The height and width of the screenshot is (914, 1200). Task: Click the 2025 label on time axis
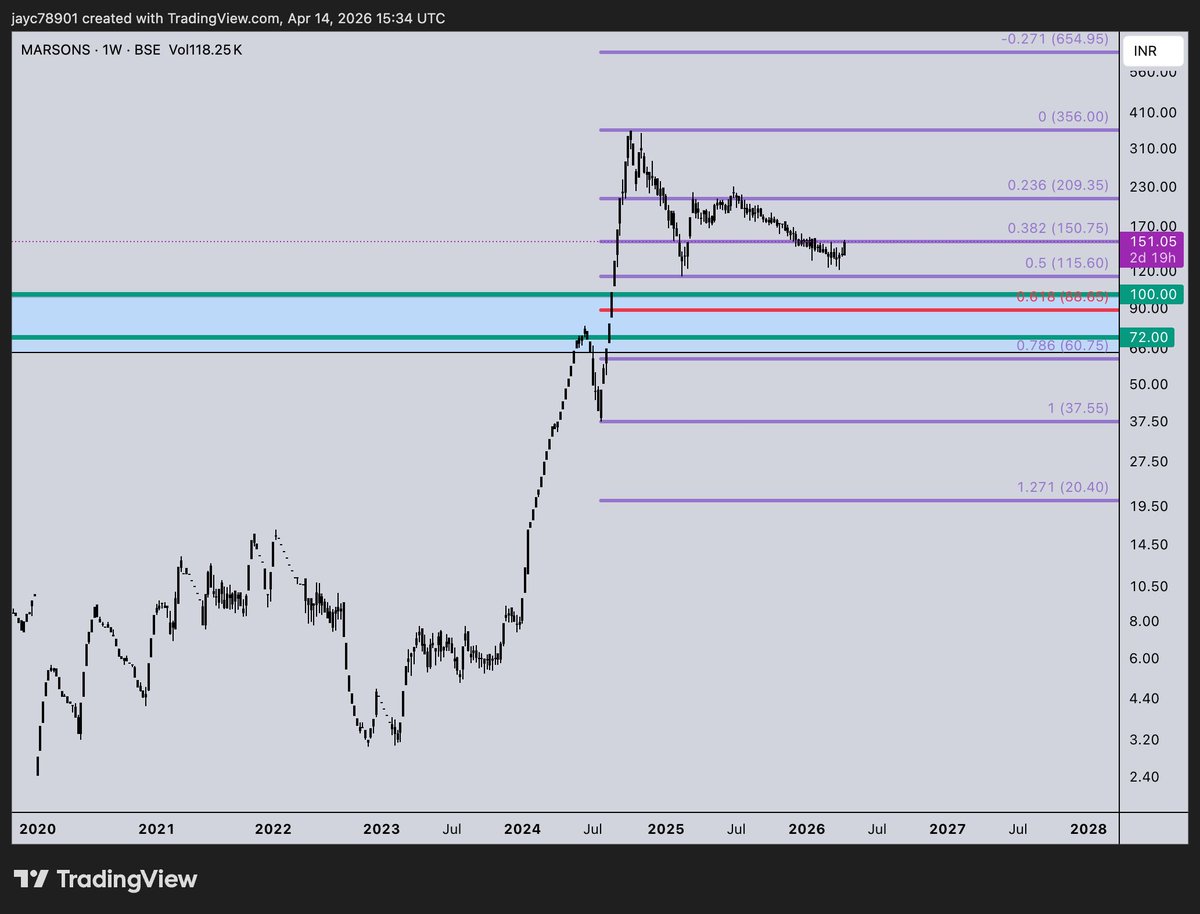(665, 829)
